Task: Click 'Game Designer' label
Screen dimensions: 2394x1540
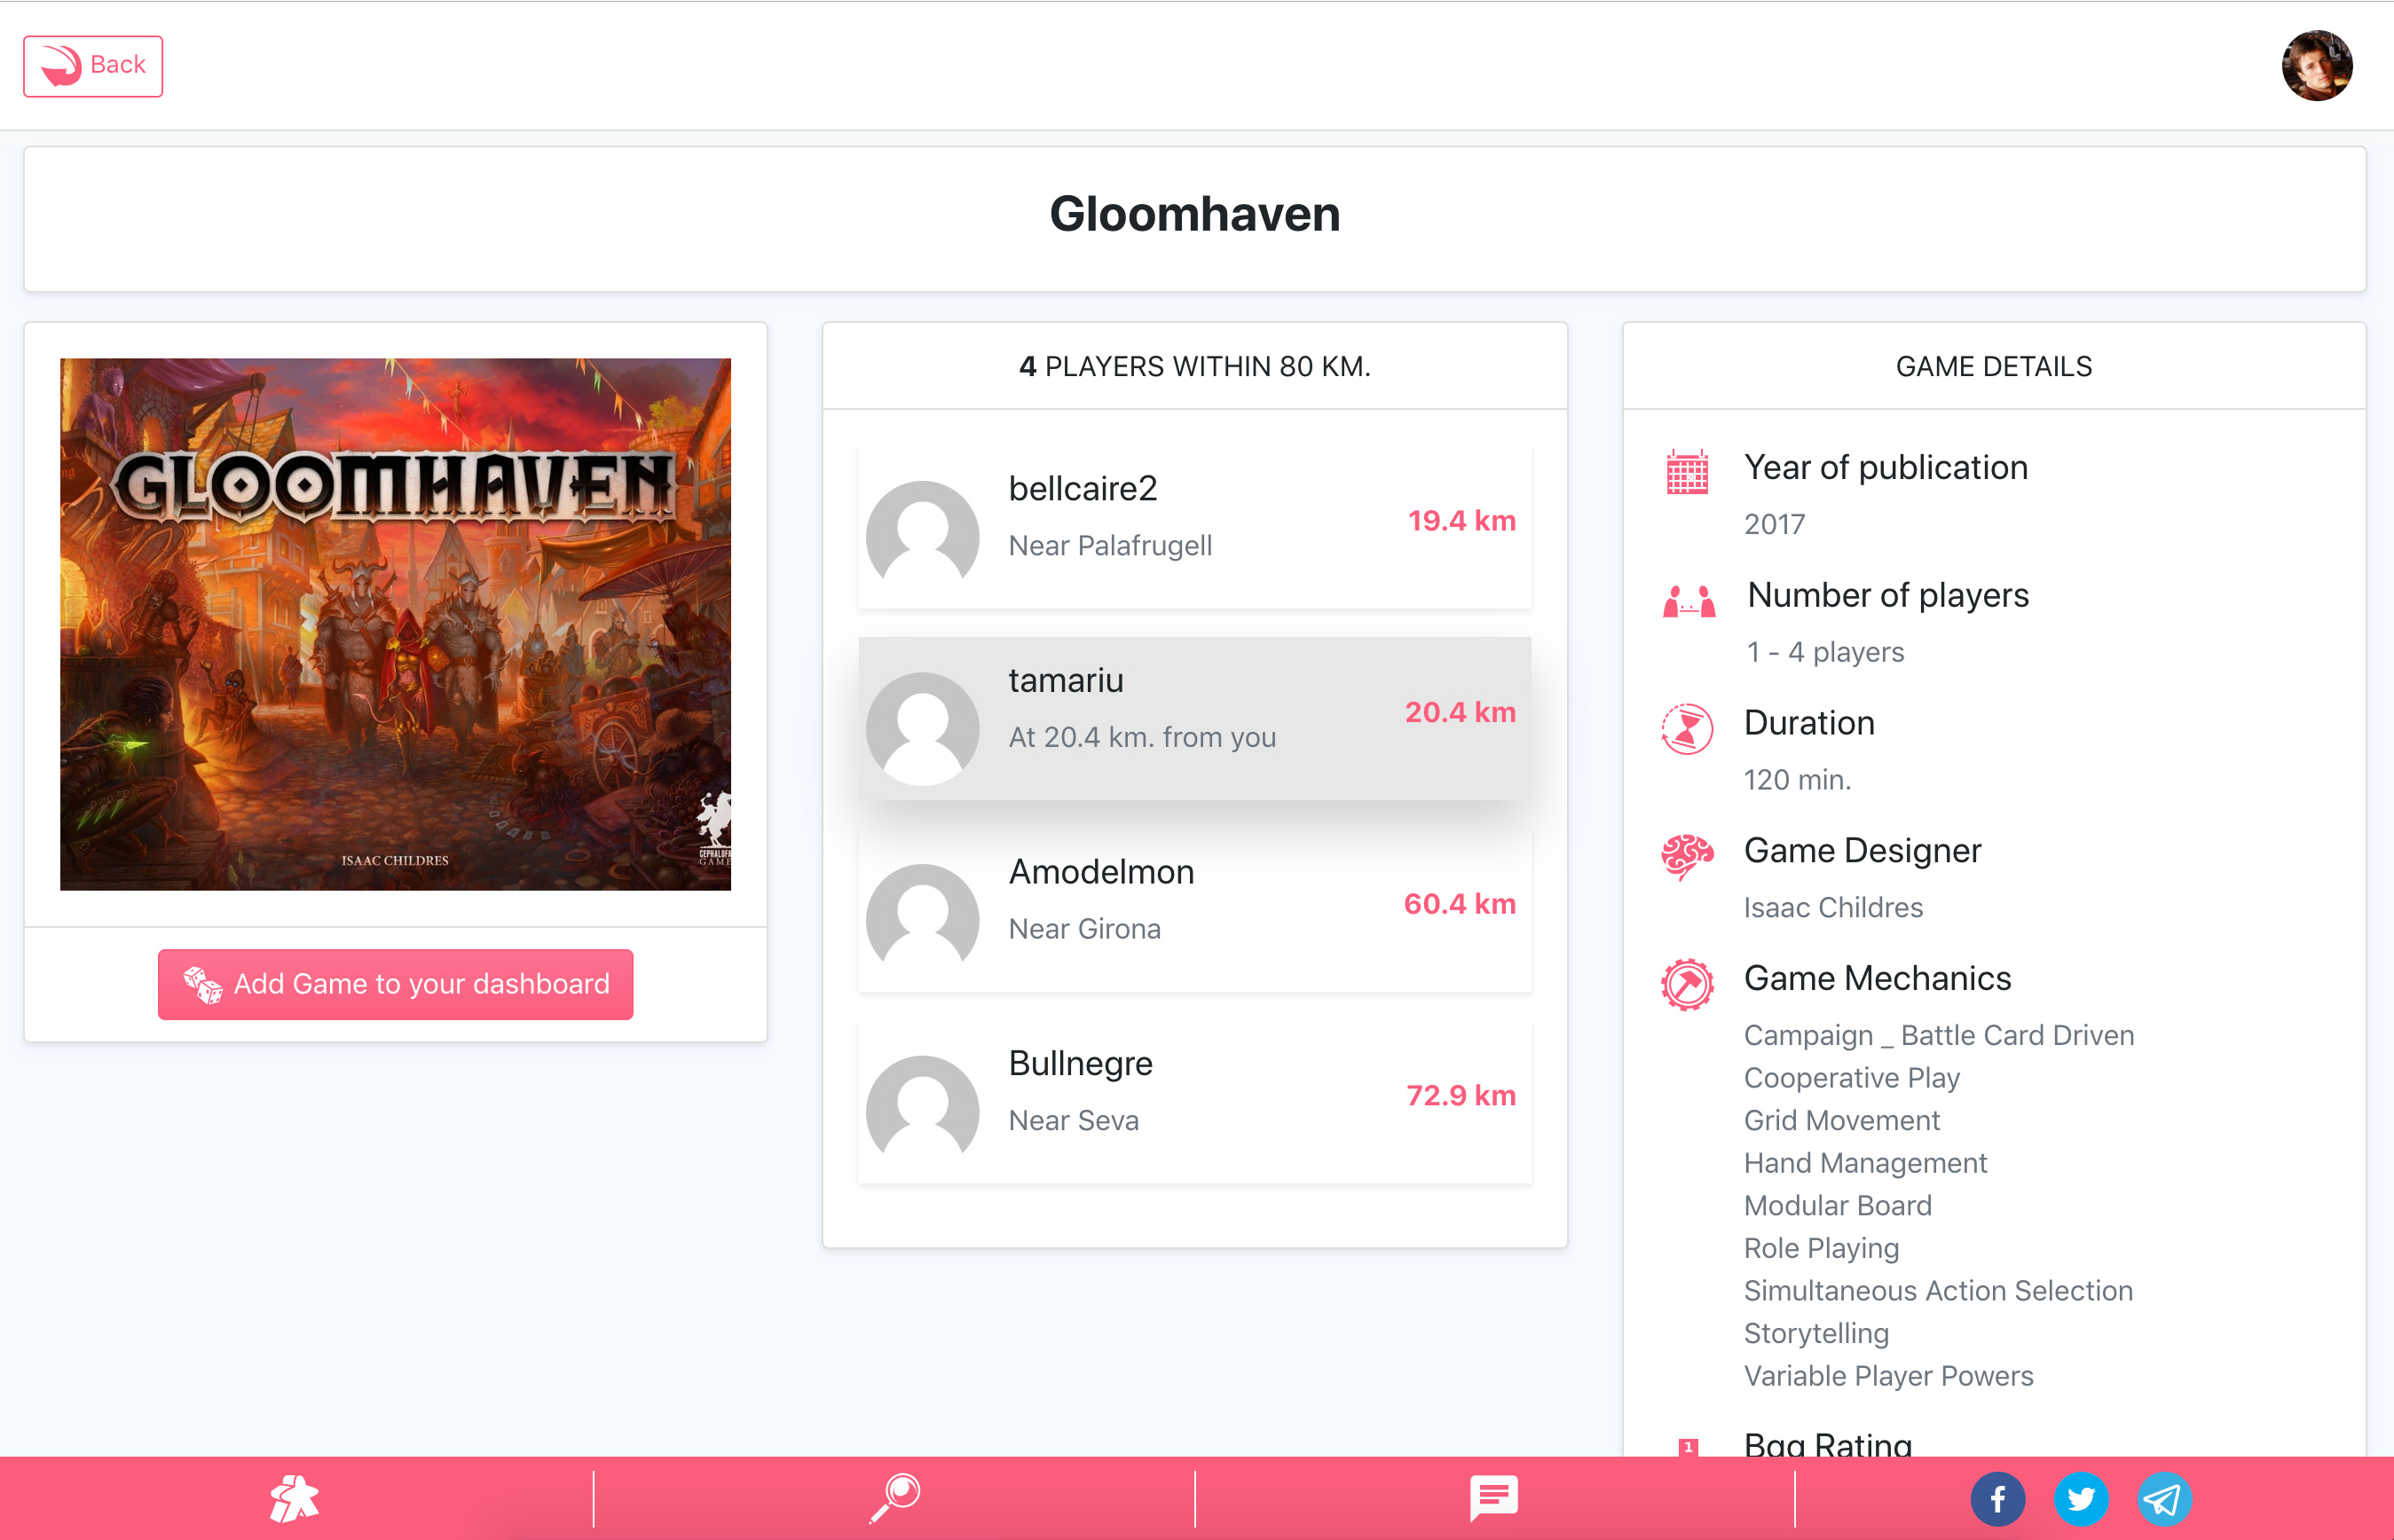Action: (x=1862, y=851)
